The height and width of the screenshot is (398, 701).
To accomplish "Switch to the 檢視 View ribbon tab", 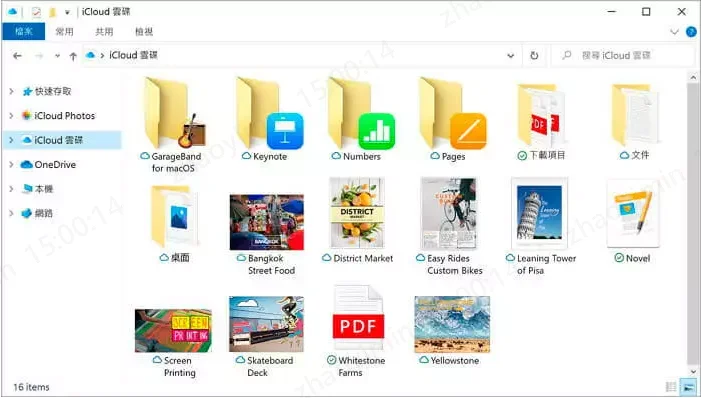I will pyautogui.click(x=144, y=31).
